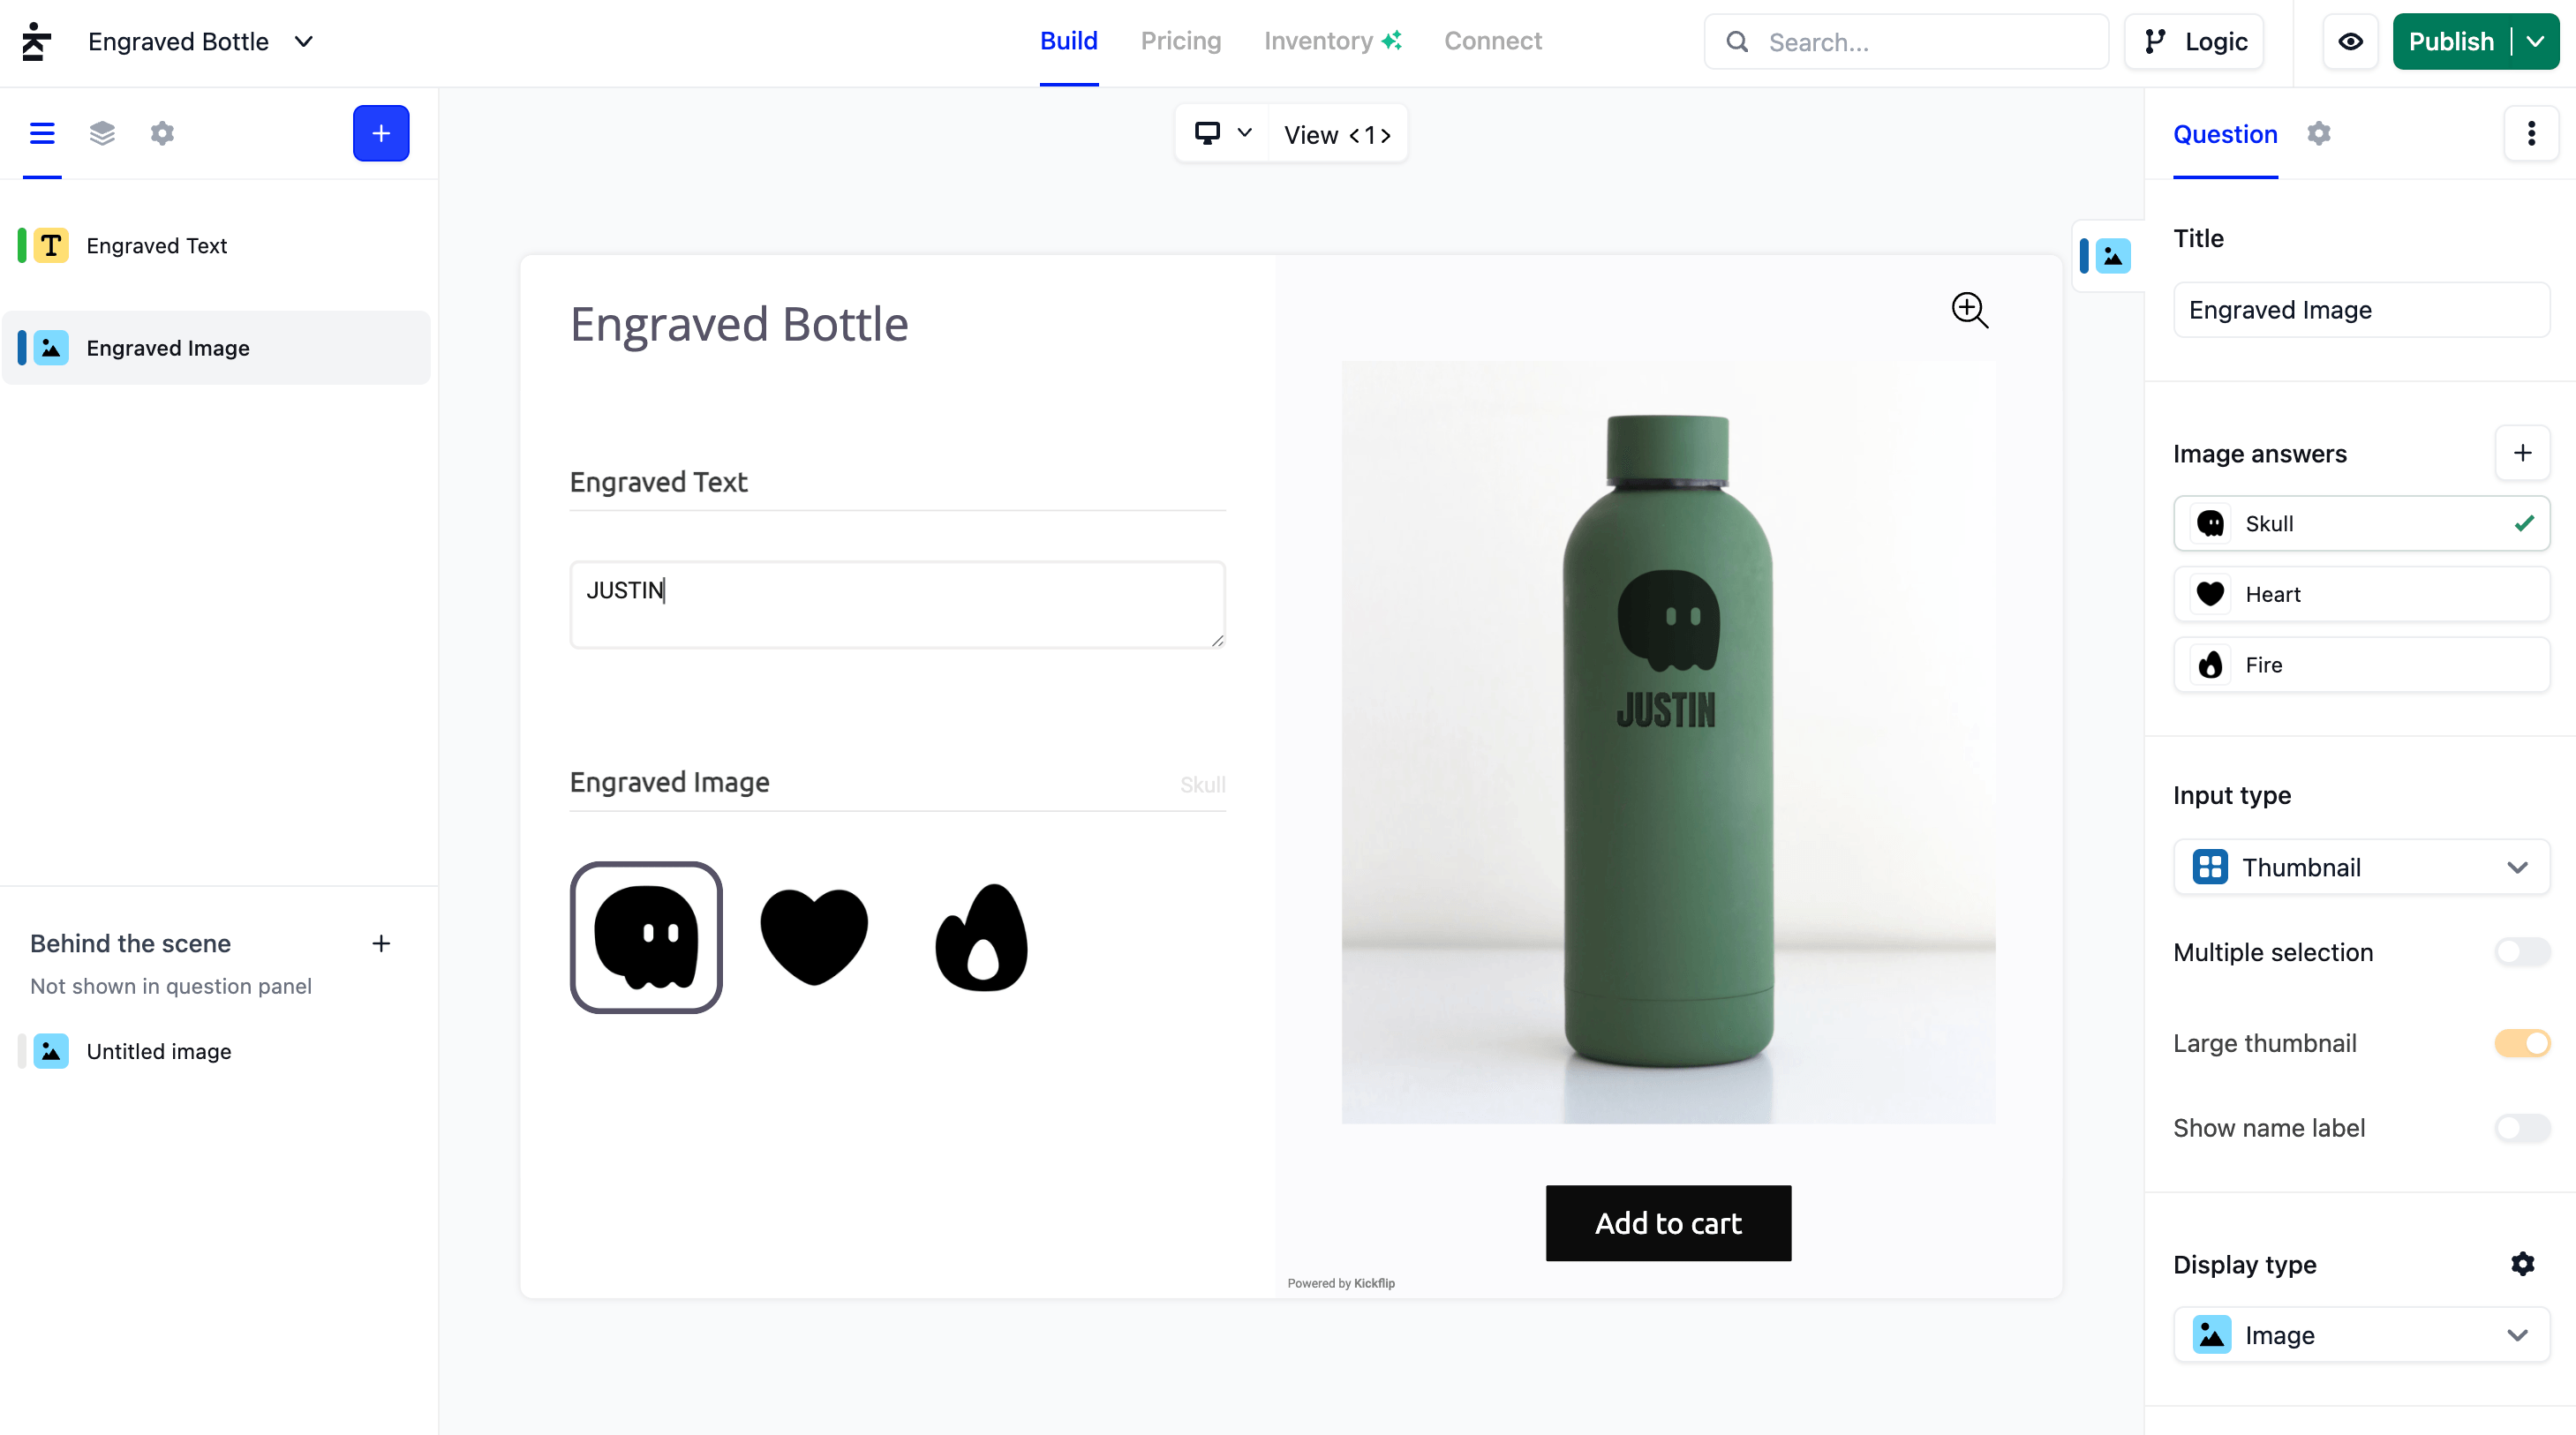Viewport: 2576px width, 1435px height.
Task: Open the Thumbnail input type dropdown
Action: pyautogui.click(x=2361, y=867)
